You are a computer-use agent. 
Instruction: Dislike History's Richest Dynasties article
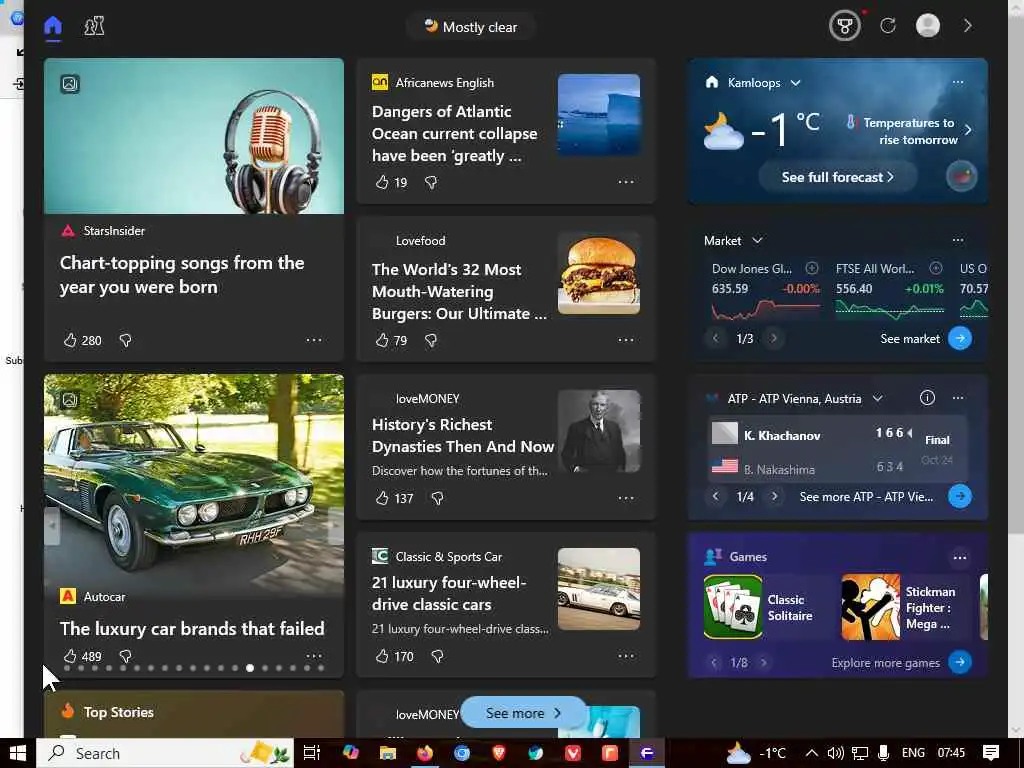tap(438, 498)
